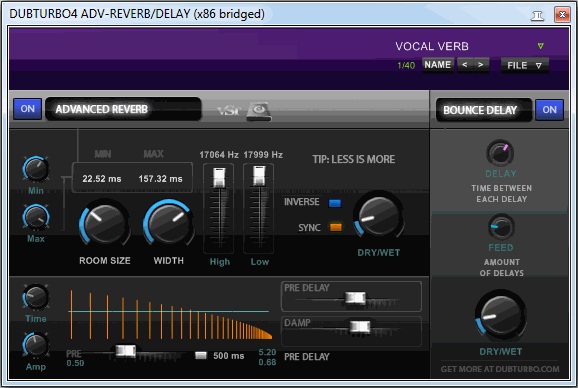This screenshot has width=578, height=388.
Task: Click the pin icon in title bar
Action: (x=537, y=15)
